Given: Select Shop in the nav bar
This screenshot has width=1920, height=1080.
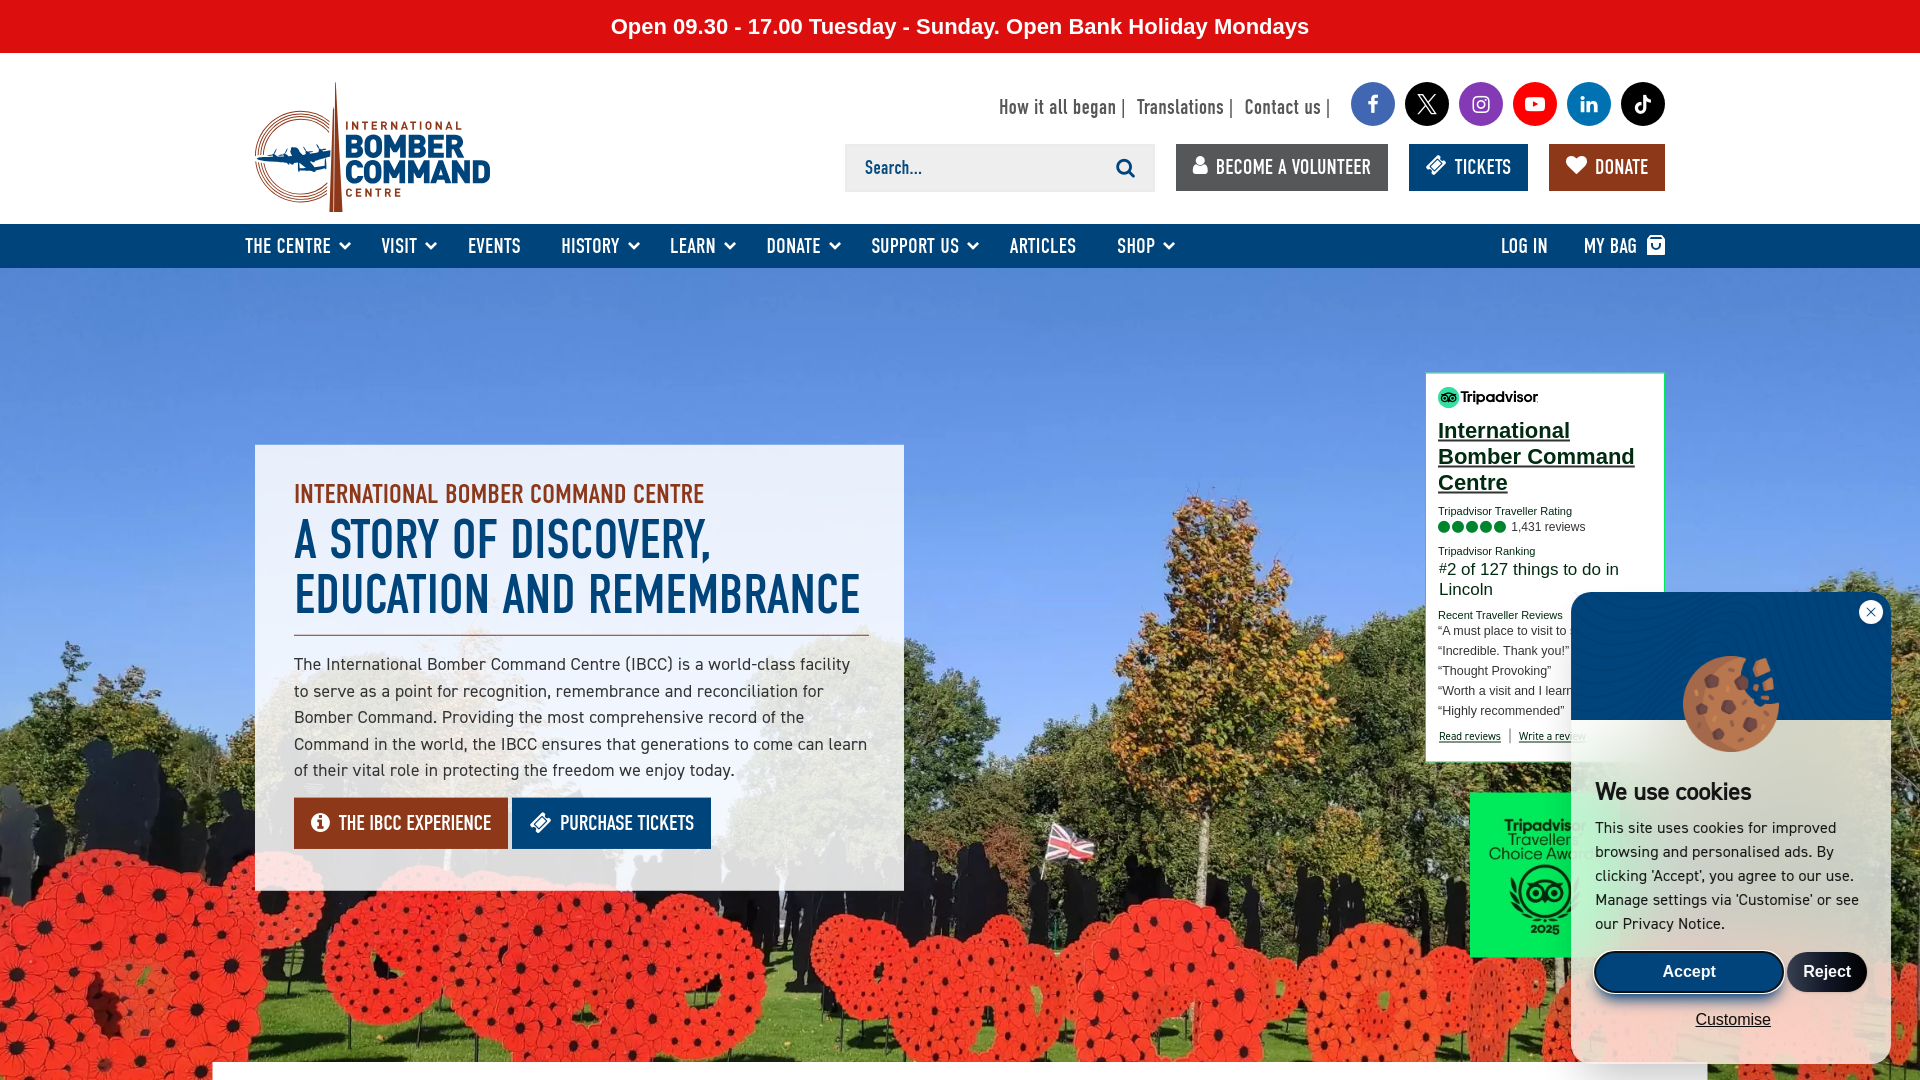Looking at the screenshot, I should pyautogui.click(x=1135, y=246).
